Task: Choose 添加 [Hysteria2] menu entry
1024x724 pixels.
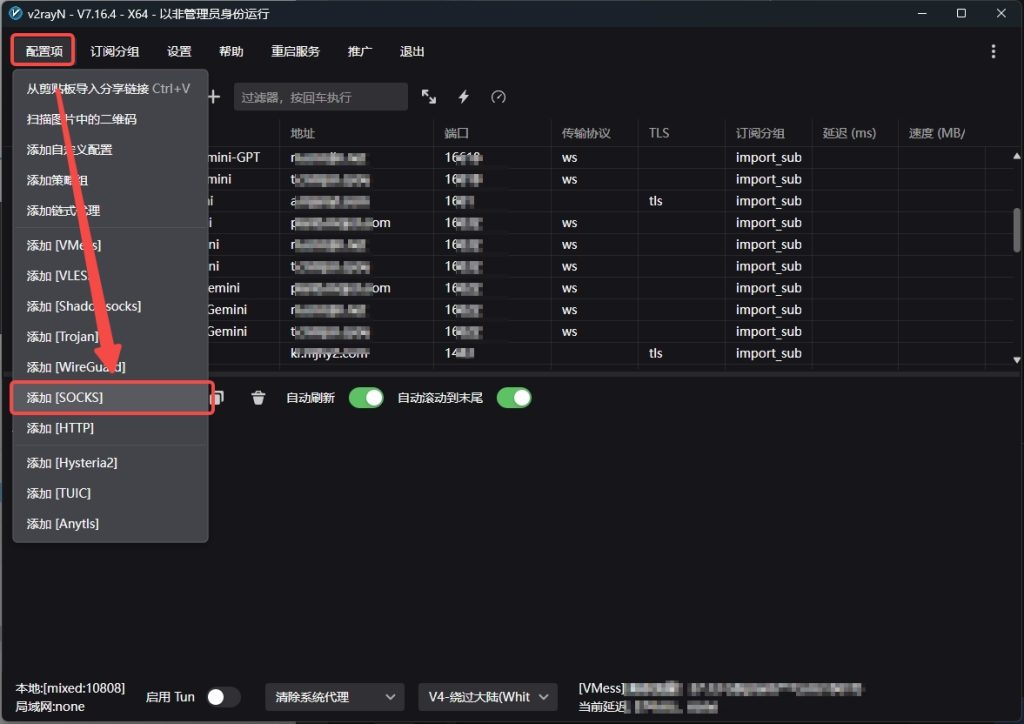Action: click(110, 463)
